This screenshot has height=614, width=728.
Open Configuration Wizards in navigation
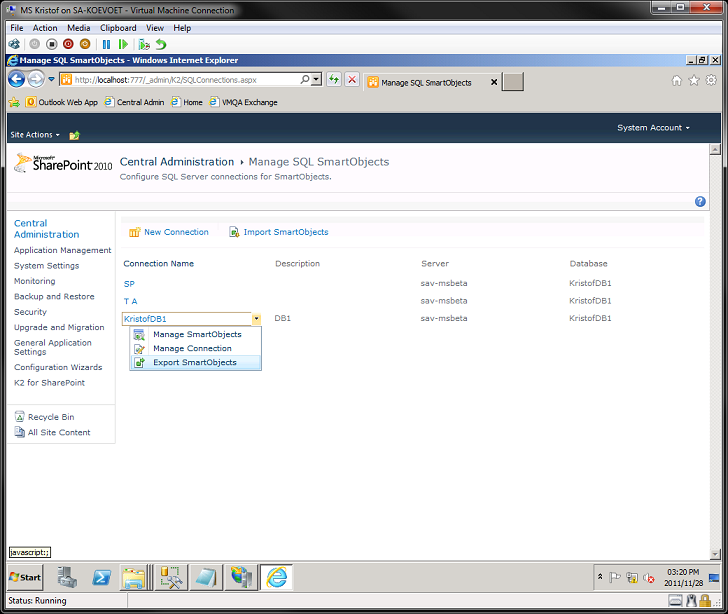tap(58, 367)
